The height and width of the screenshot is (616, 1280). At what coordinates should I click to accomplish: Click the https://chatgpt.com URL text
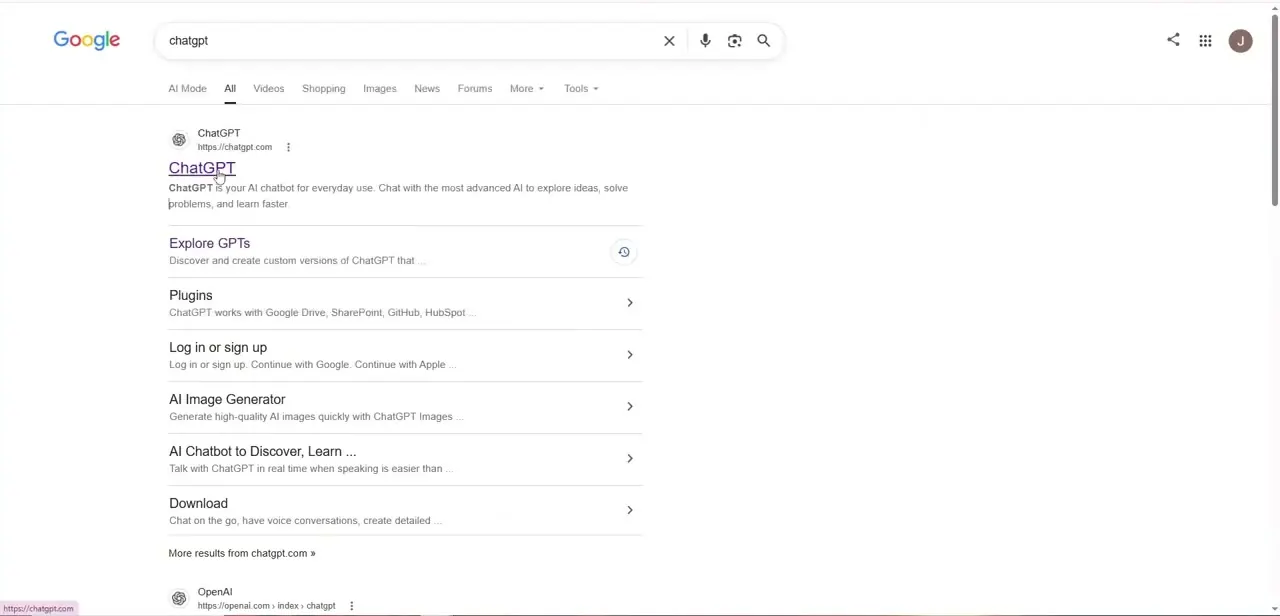pos(235,147)
